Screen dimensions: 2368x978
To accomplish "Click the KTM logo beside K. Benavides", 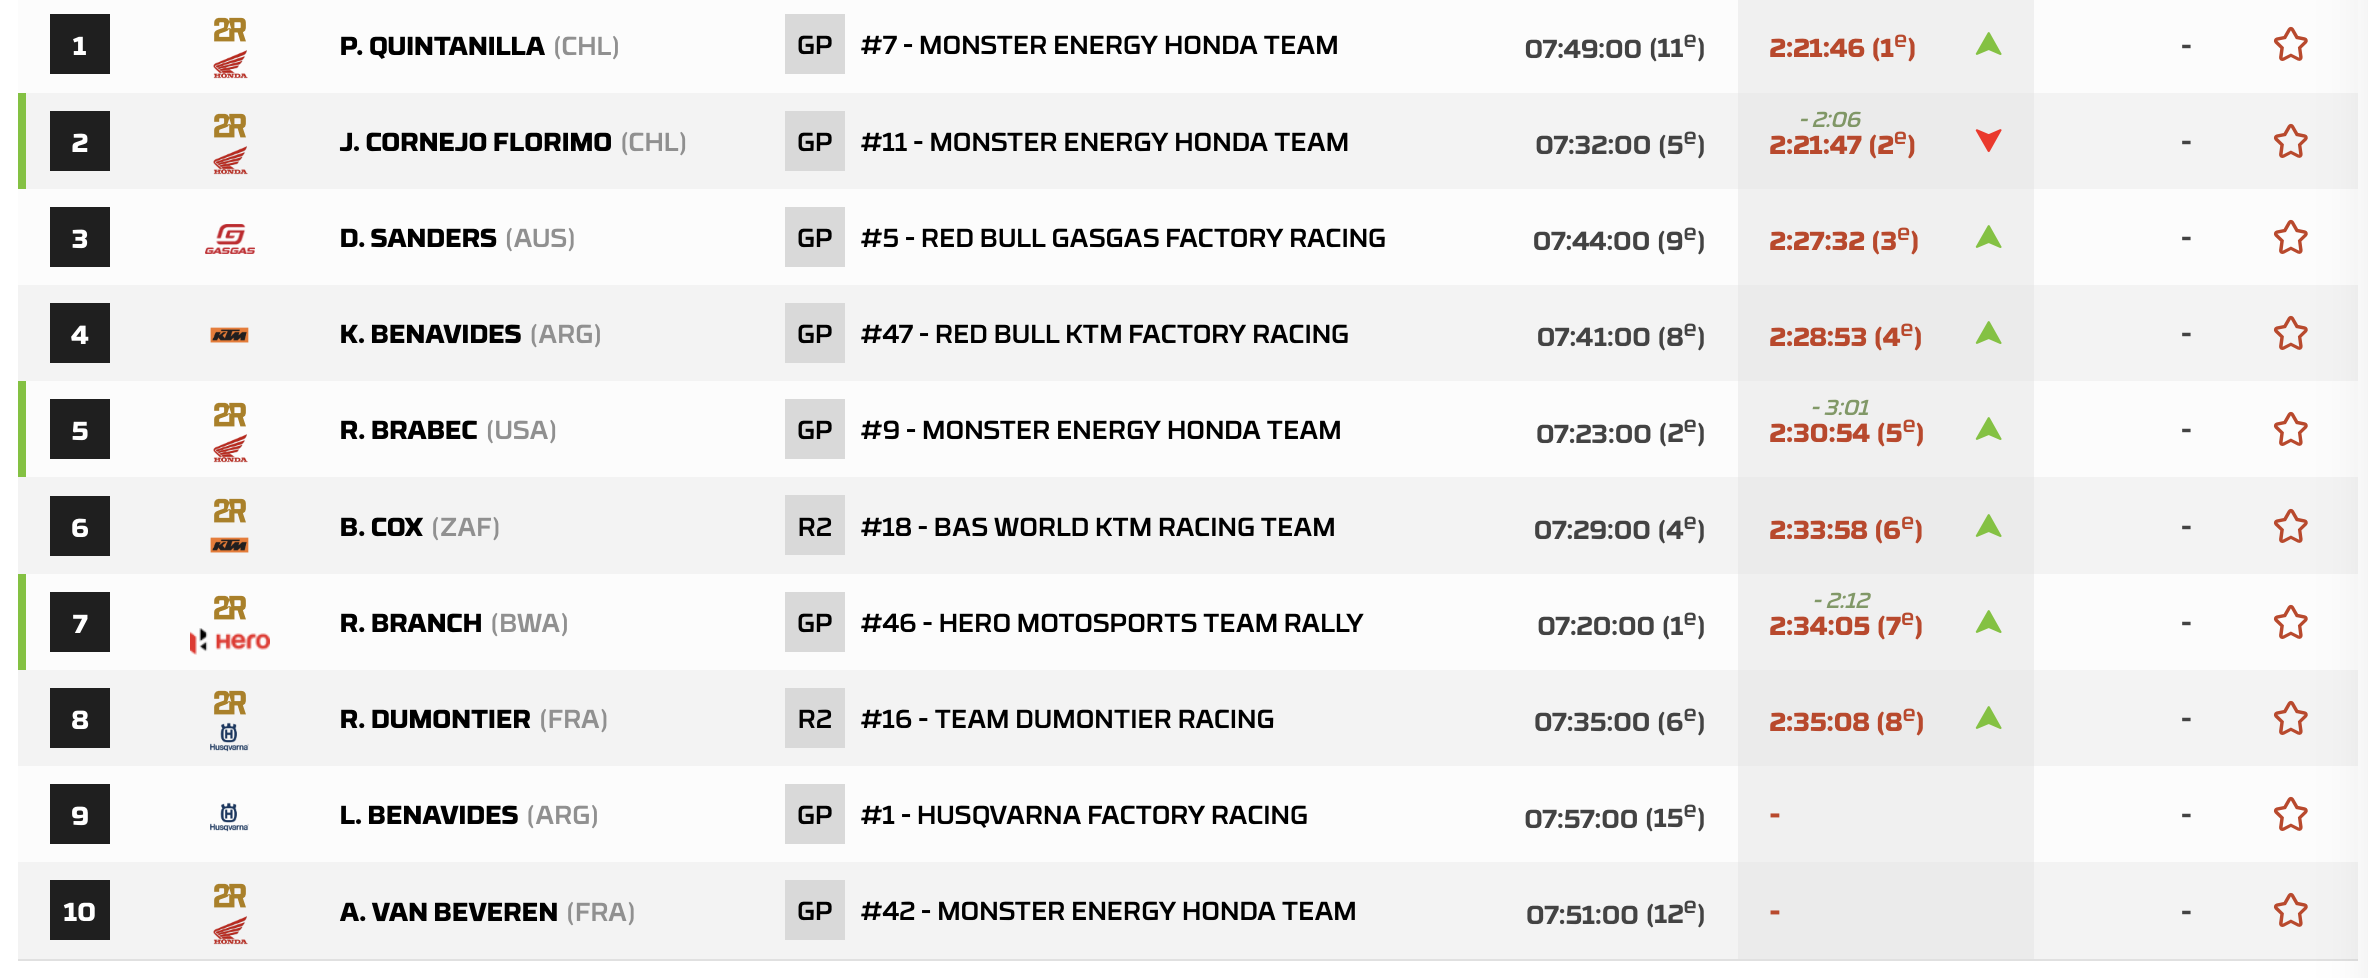I will pyautogui.click(x=230, y=335).
